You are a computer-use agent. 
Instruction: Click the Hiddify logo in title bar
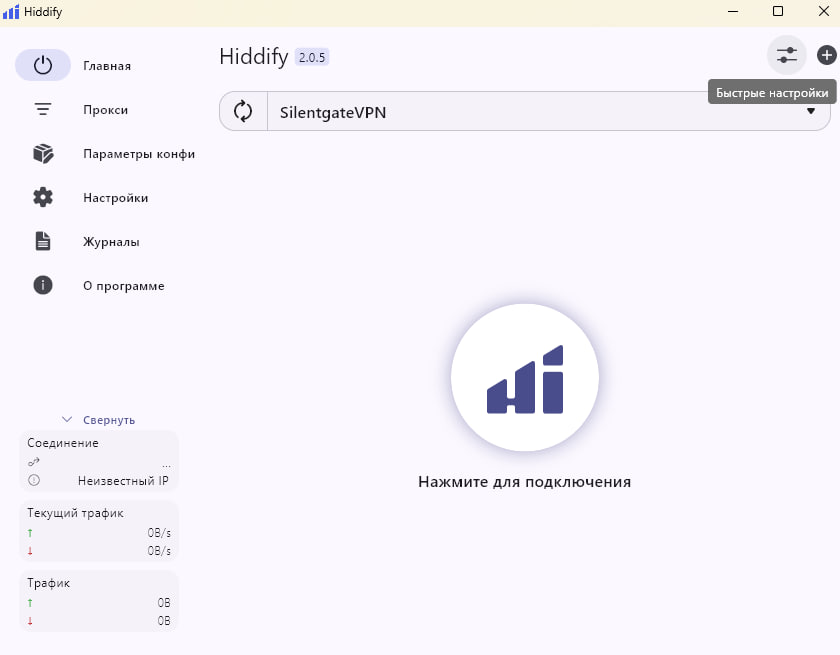[11, 11]
